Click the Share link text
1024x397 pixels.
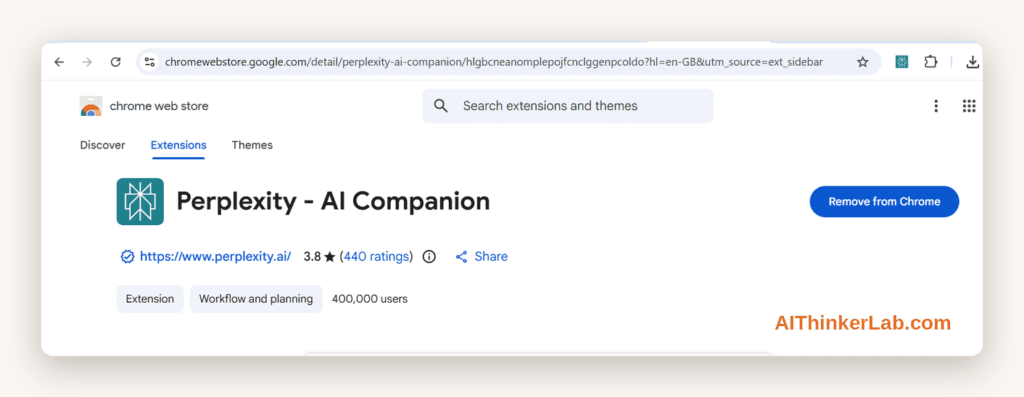click(x=491, y=257)
